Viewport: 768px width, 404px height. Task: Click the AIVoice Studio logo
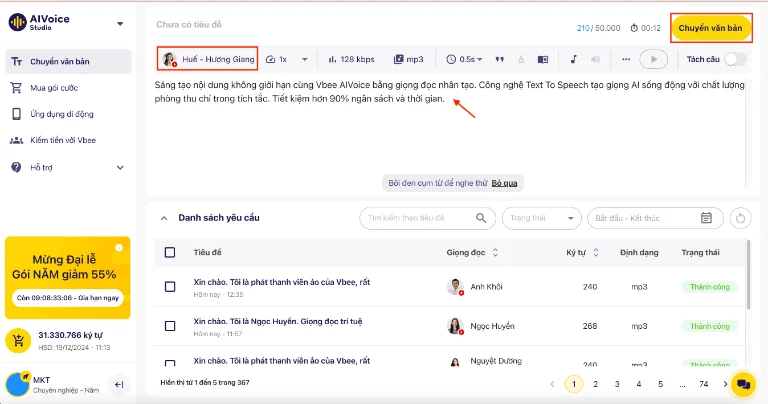39,22
